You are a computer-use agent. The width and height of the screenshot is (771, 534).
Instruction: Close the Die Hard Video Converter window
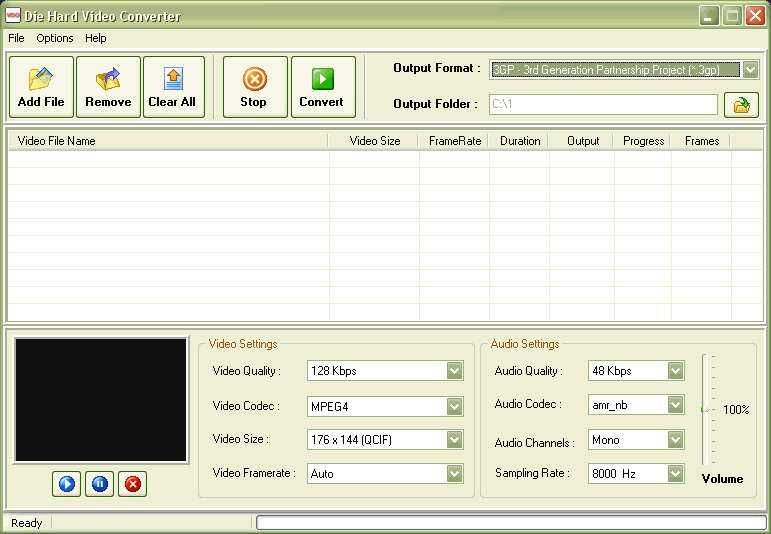pos(755,16)
